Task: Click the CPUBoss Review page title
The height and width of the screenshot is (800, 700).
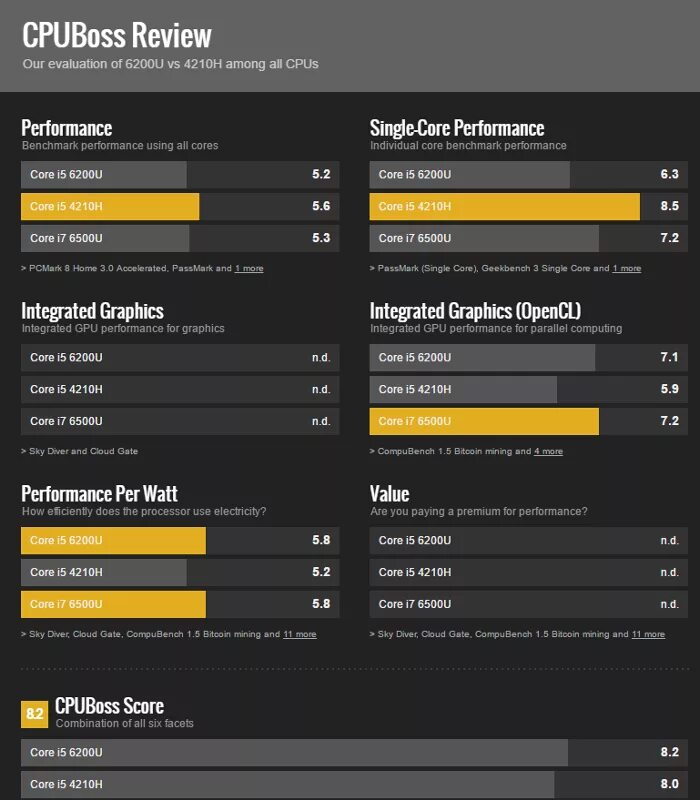Action: click(117, 36)
